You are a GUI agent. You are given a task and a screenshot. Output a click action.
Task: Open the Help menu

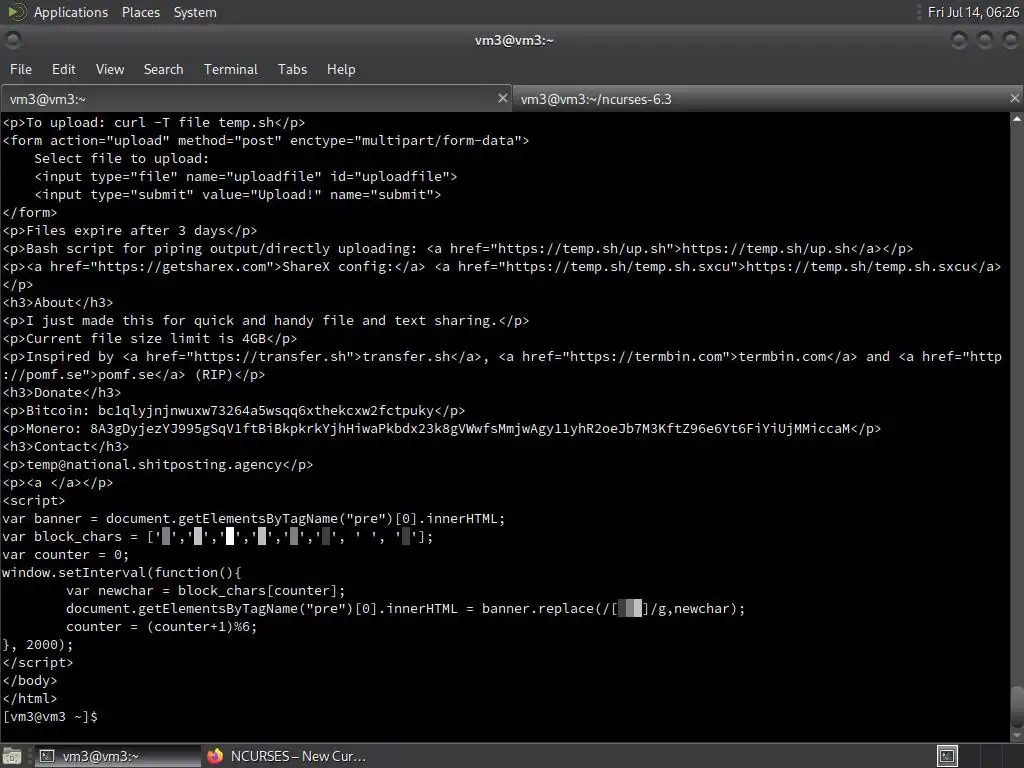341,69
